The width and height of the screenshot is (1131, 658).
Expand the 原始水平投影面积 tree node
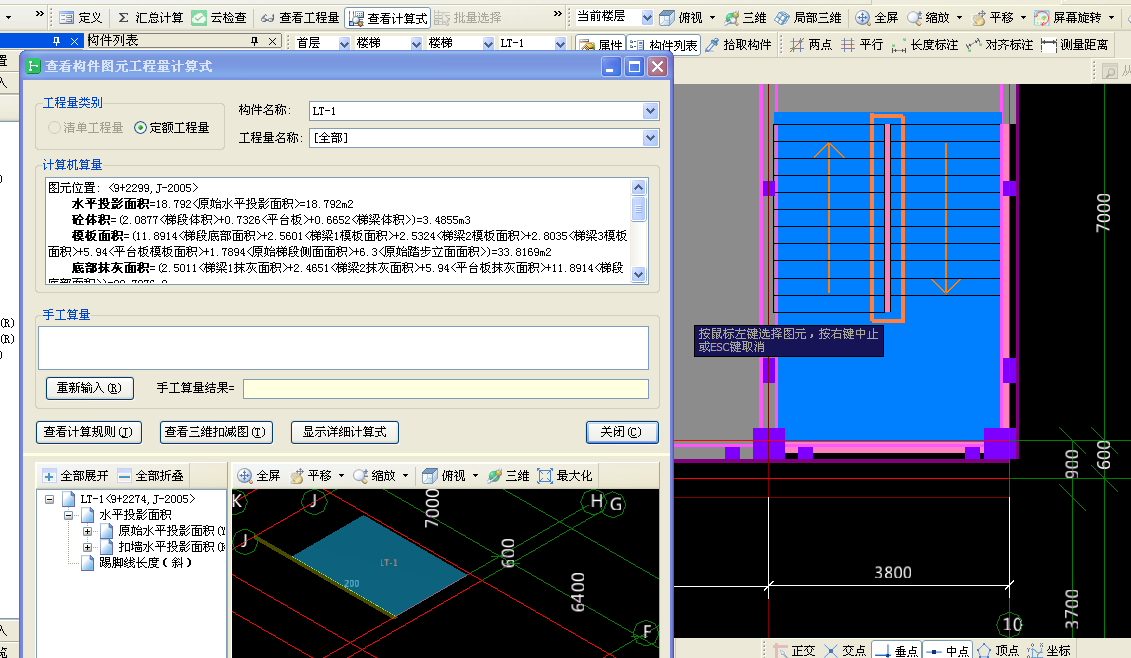[88, 531]
